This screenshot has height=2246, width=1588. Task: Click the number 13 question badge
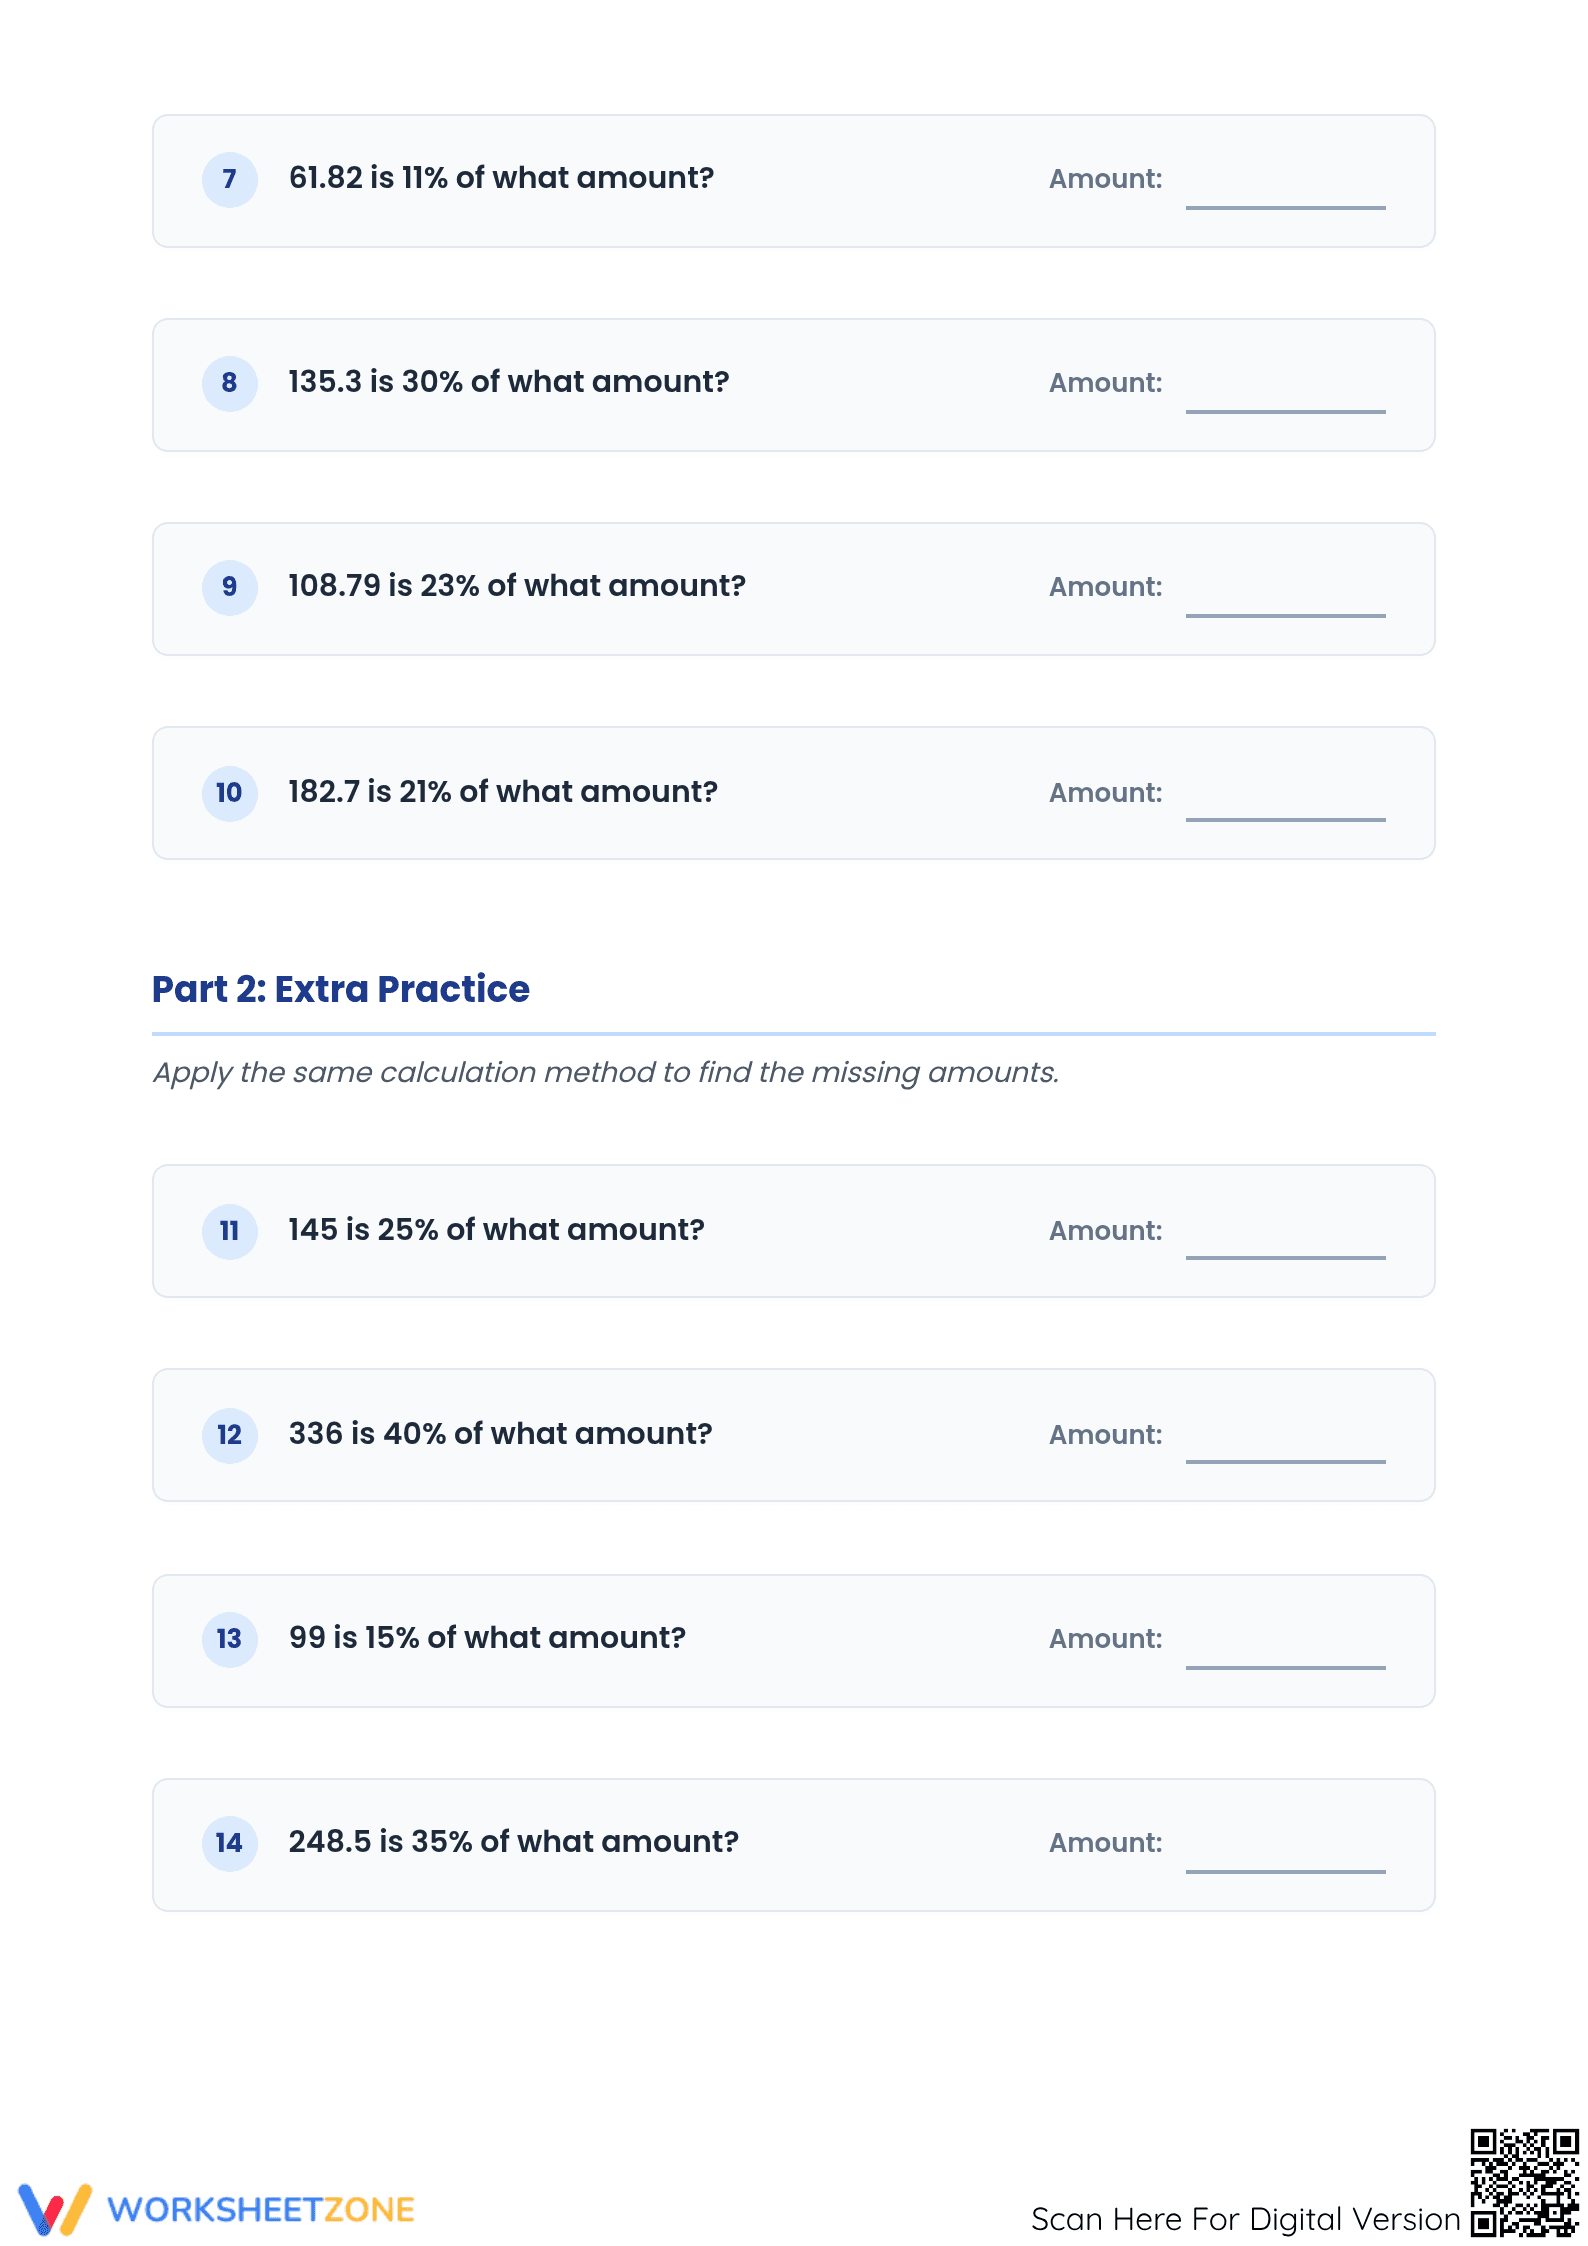point(229,1640)
